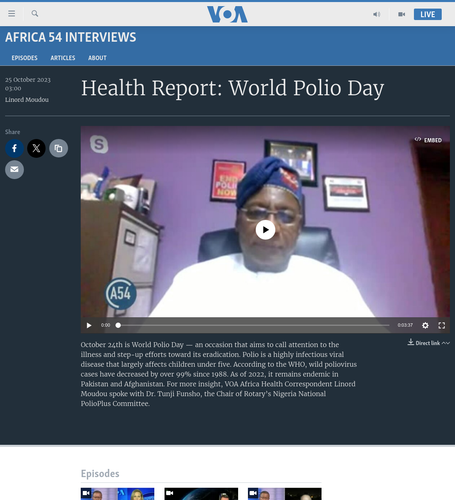Expand the Direct link dropdown
This screenshot has width=455, height=500.
[429, 343]
